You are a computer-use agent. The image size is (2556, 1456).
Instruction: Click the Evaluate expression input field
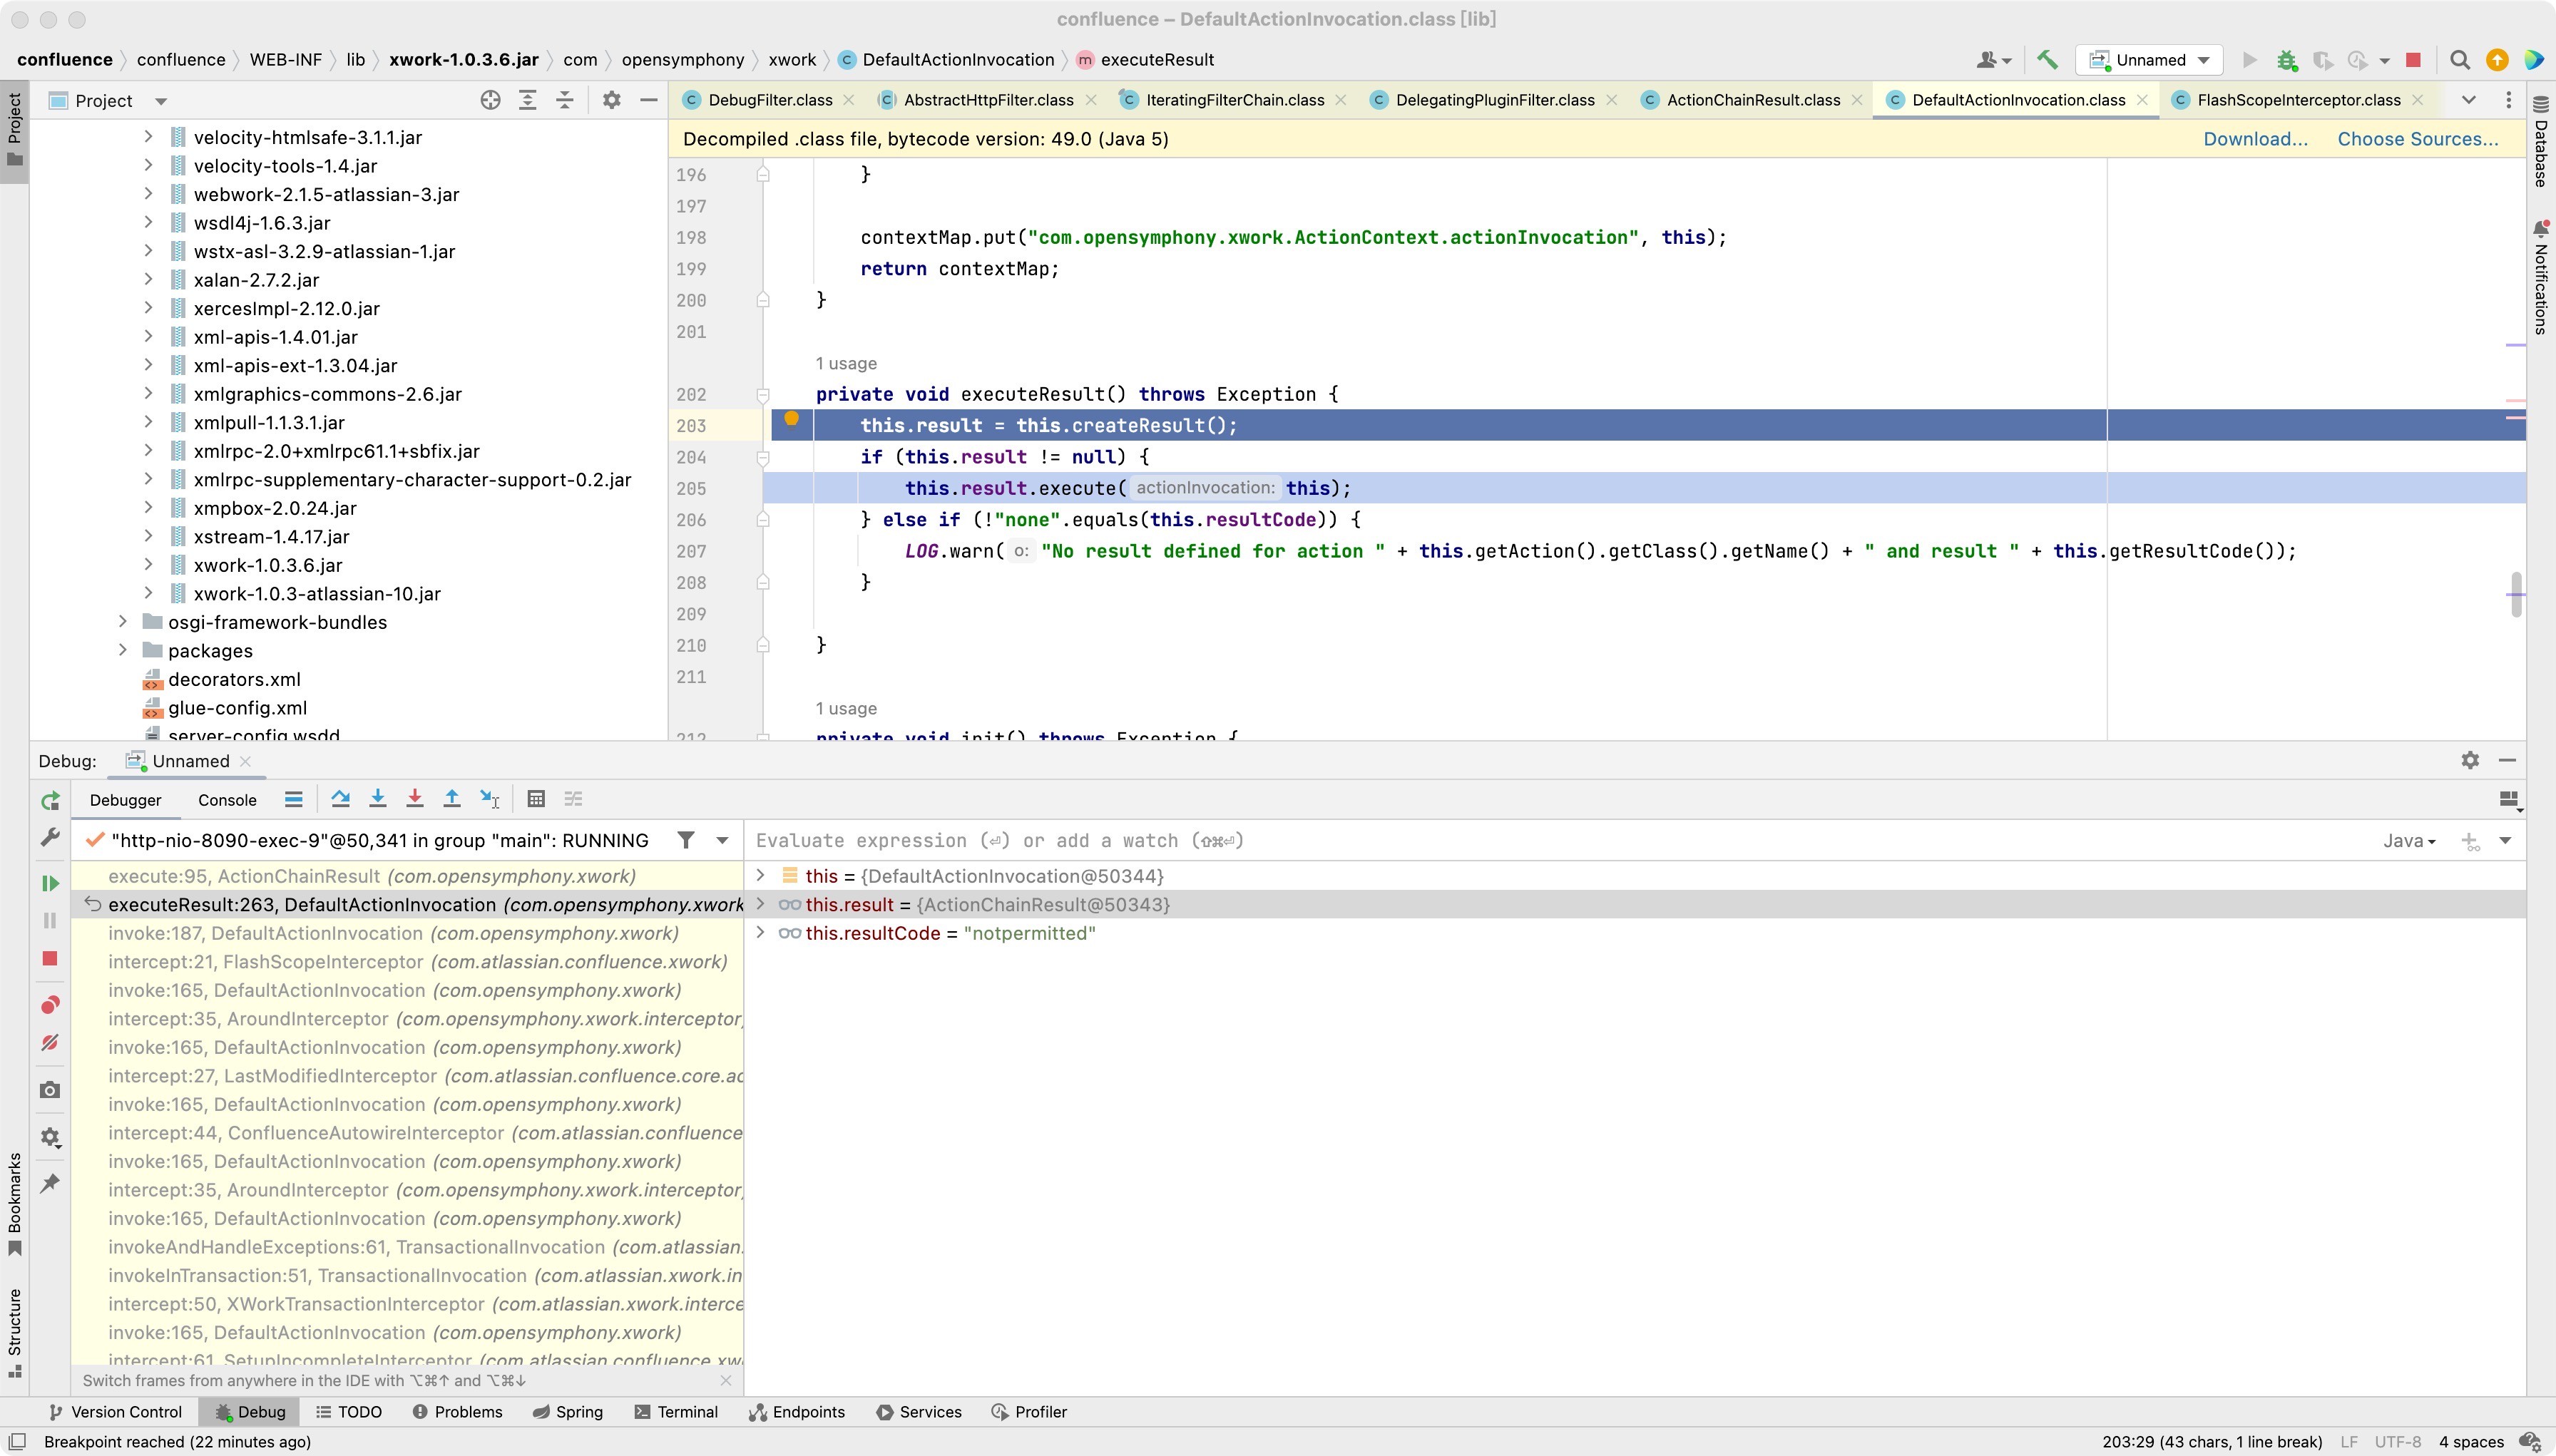point(1560,841)
